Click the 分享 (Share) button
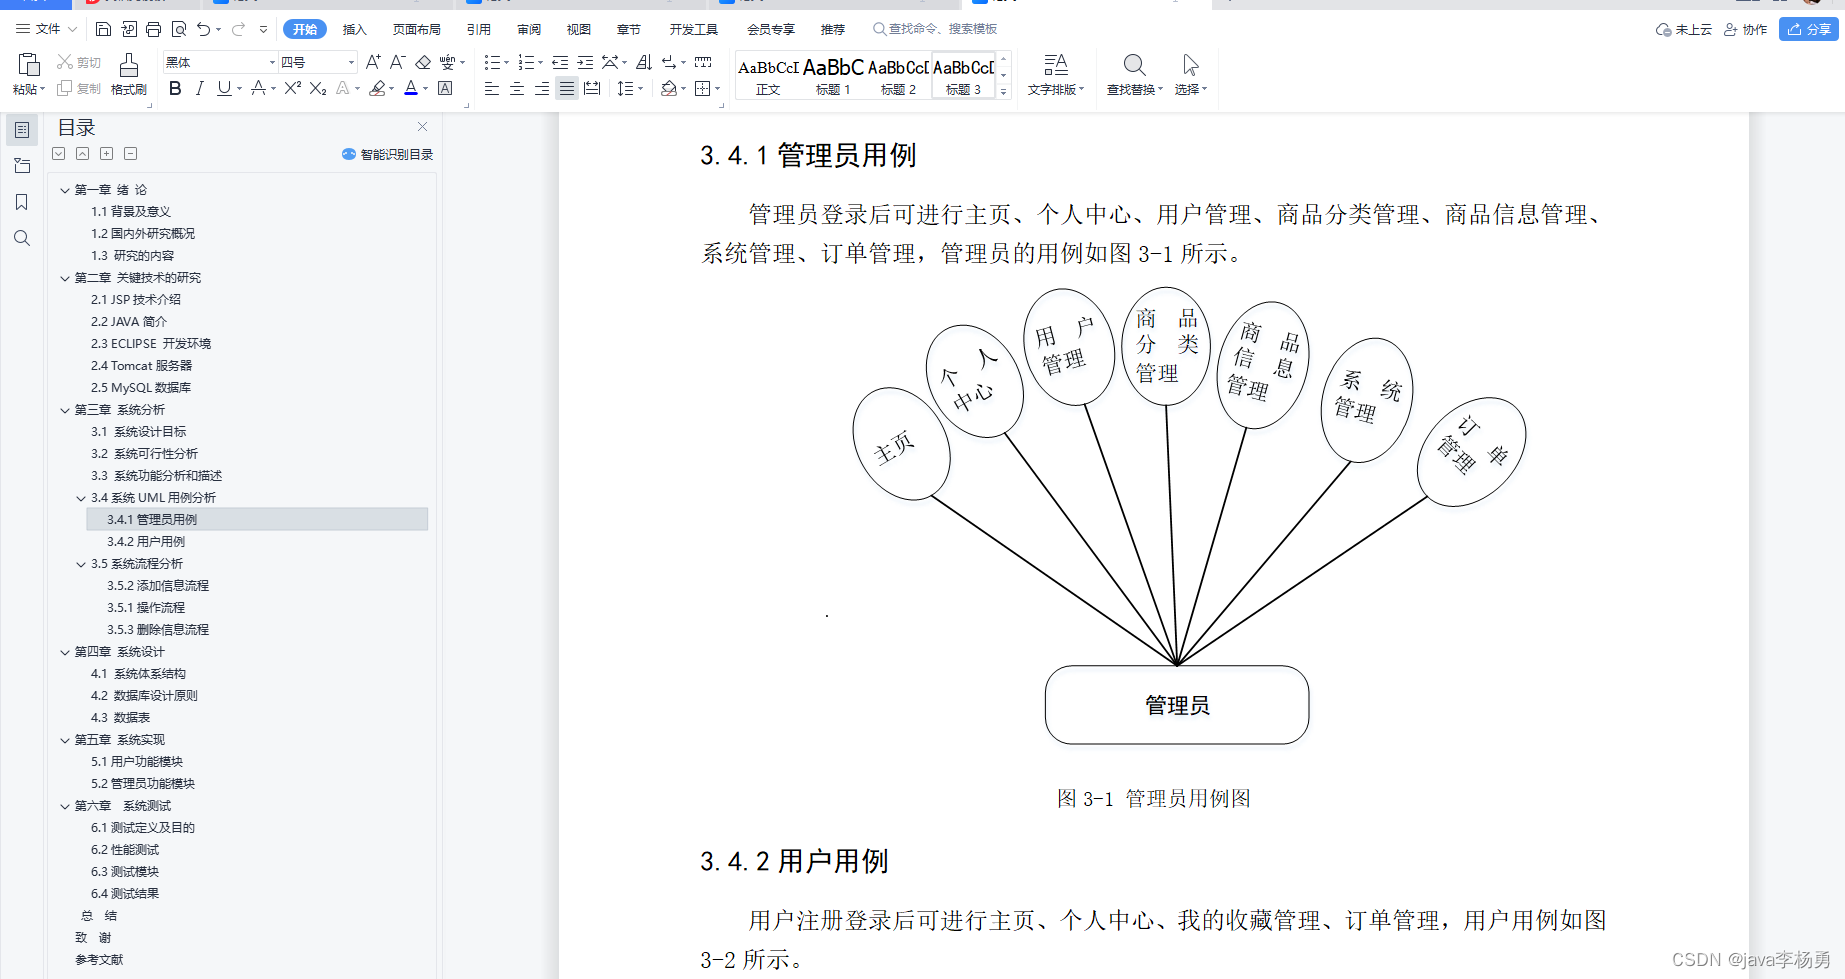The width and height of the screenshot is (1845, 979). coord(1809,29)
